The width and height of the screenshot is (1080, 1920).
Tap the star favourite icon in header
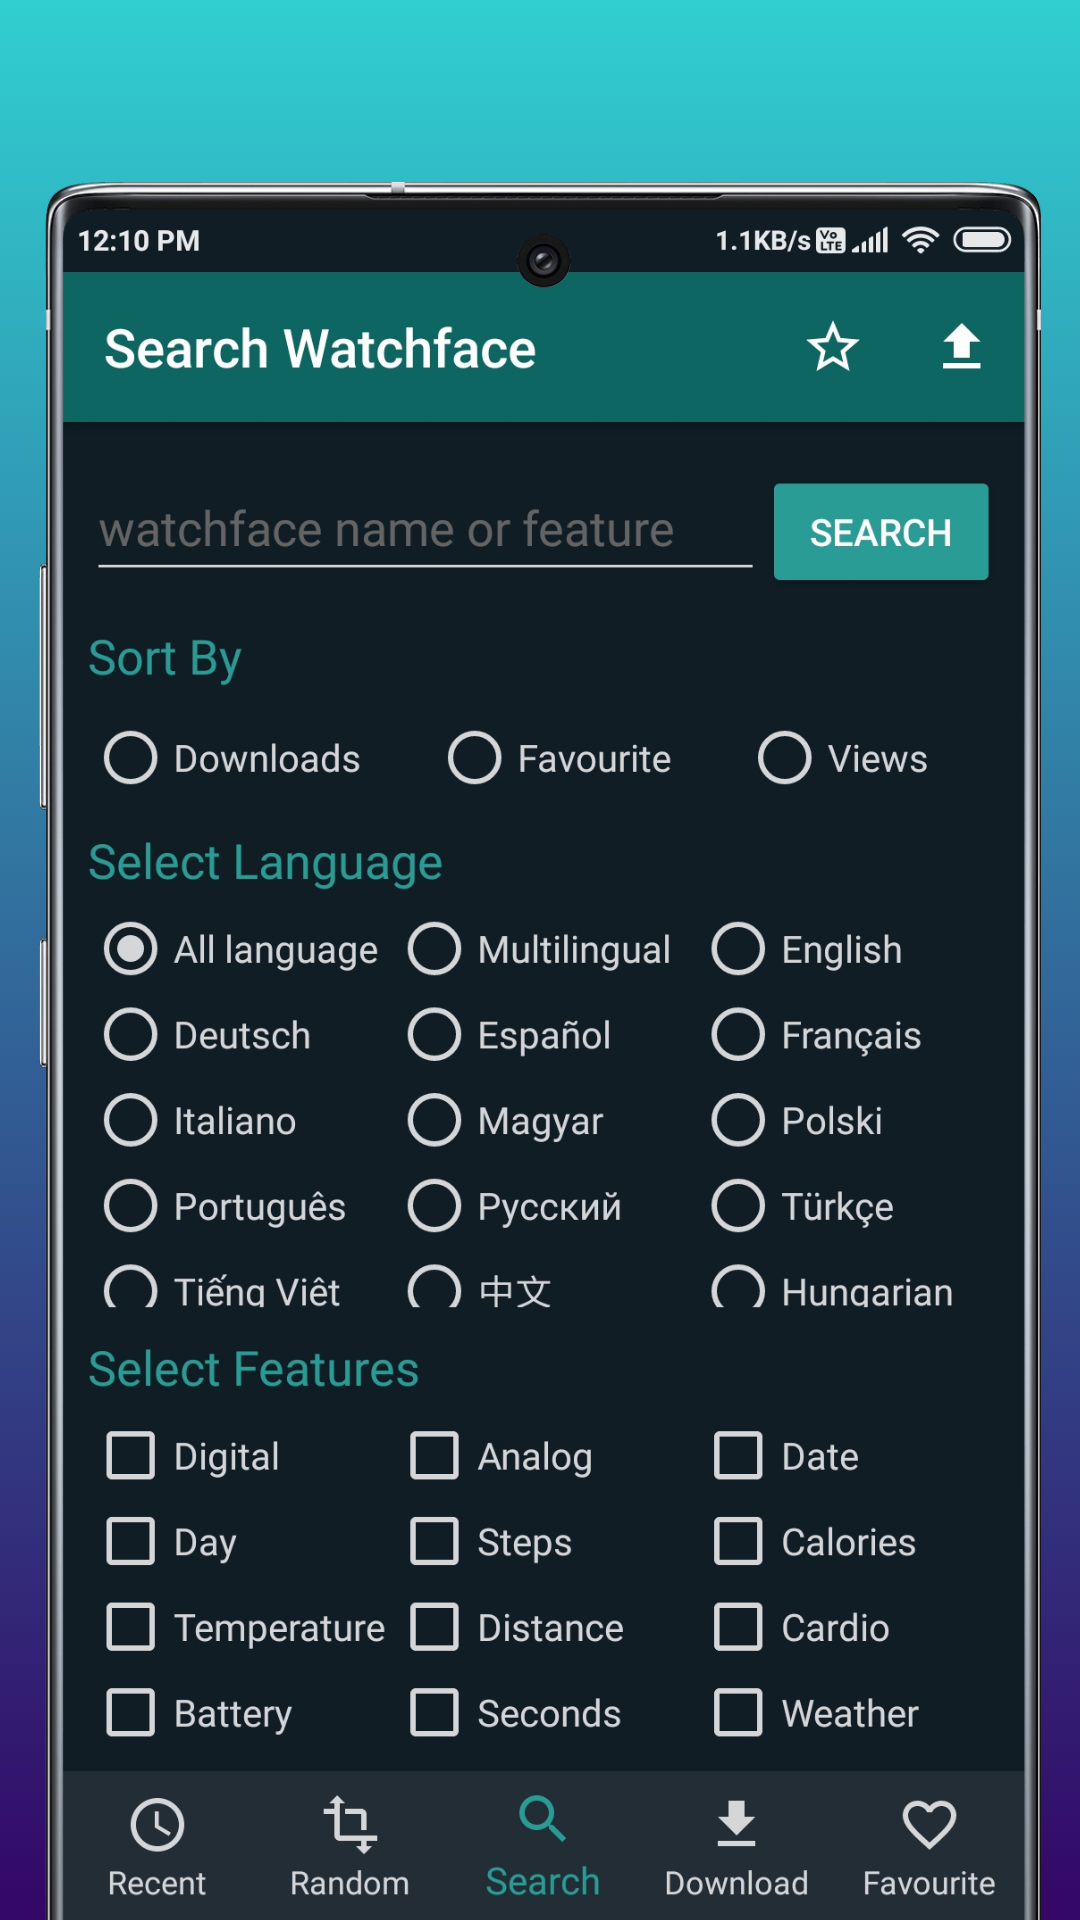tap(832, 347)
